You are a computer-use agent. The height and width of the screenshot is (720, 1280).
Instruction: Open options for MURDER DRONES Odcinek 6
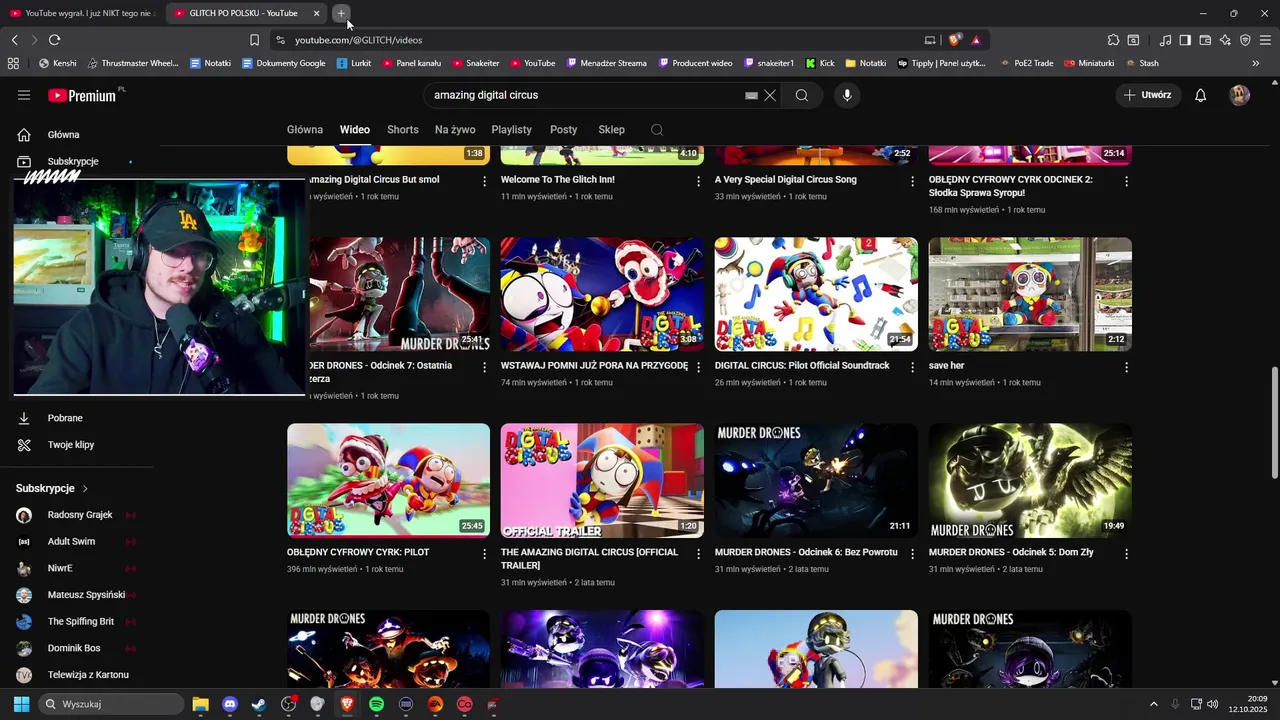(x=912, y=553)
